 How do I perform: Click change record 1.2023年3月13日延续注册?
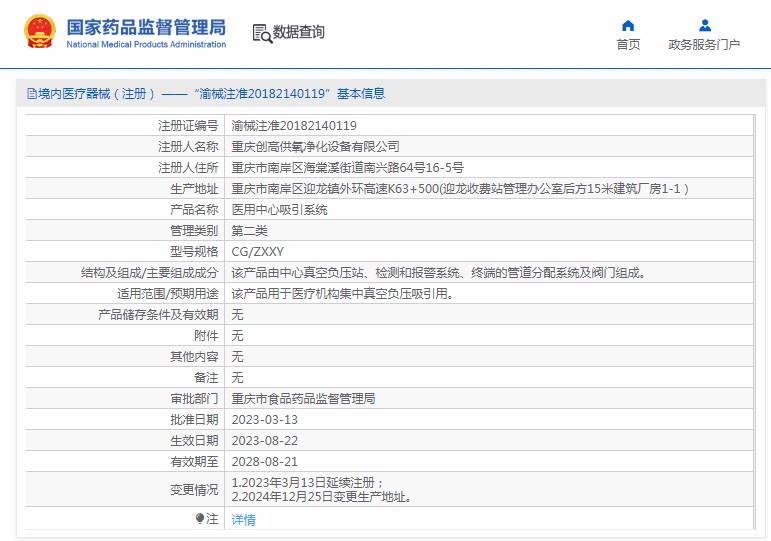coord(307,482)
